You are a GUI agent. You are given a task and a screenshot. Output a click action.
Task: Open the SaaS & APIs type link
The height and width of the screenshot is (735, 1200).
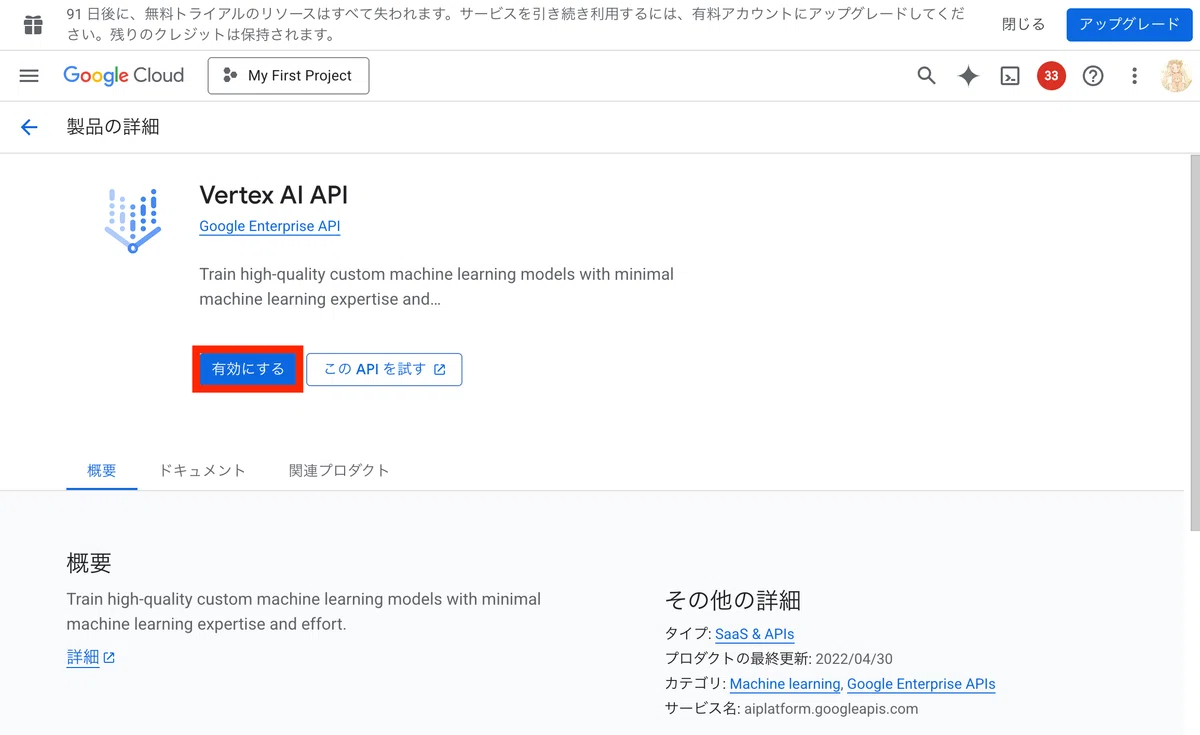755,634
